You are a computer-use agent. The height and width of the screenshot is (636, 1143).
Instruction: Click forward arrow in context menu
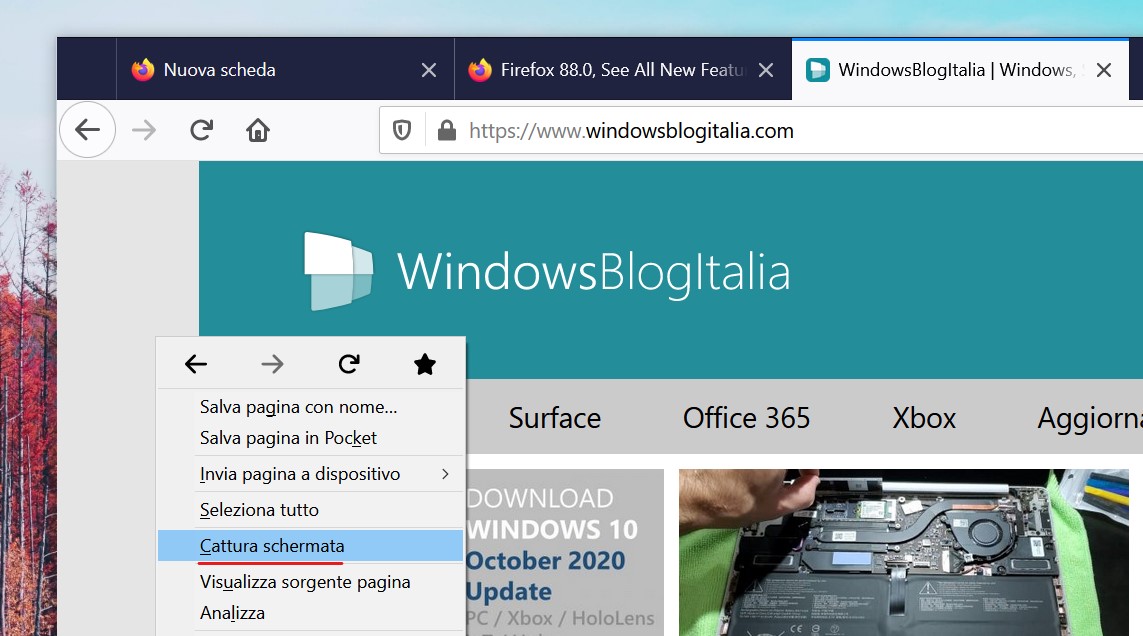273,364
